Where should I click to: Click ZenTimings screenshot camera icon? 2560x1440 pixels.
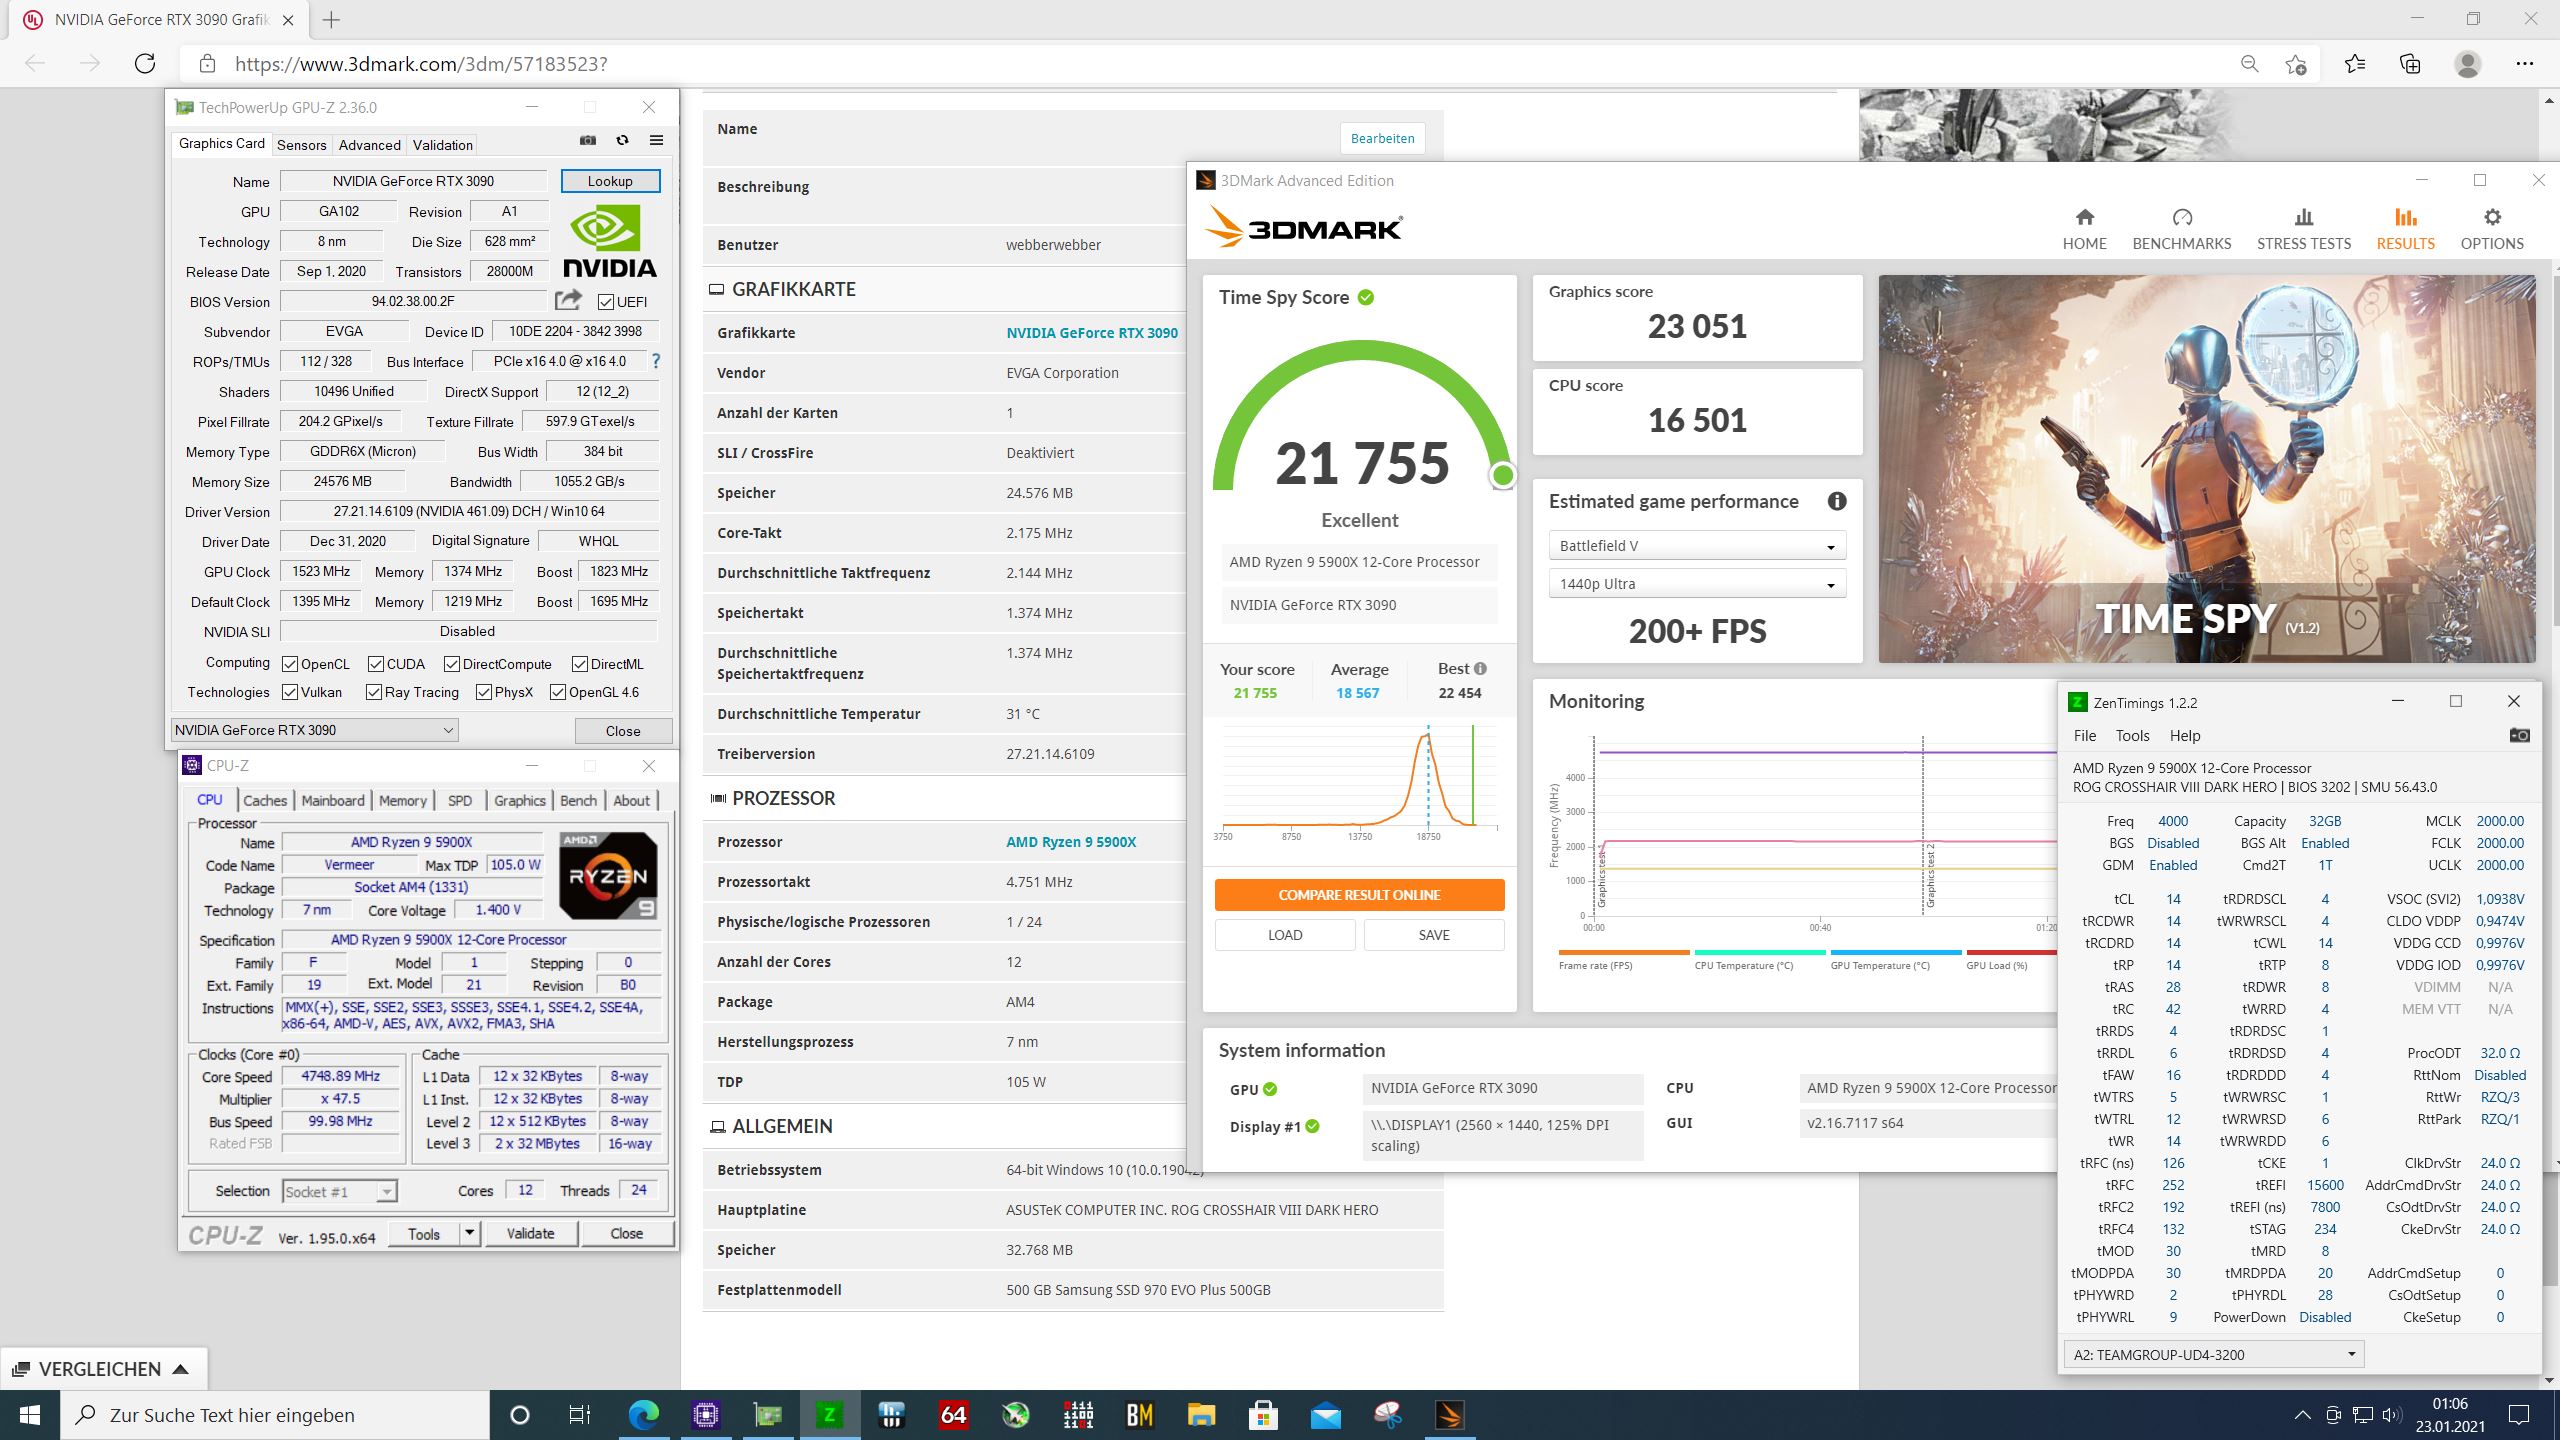click(x=2519, y=735)
